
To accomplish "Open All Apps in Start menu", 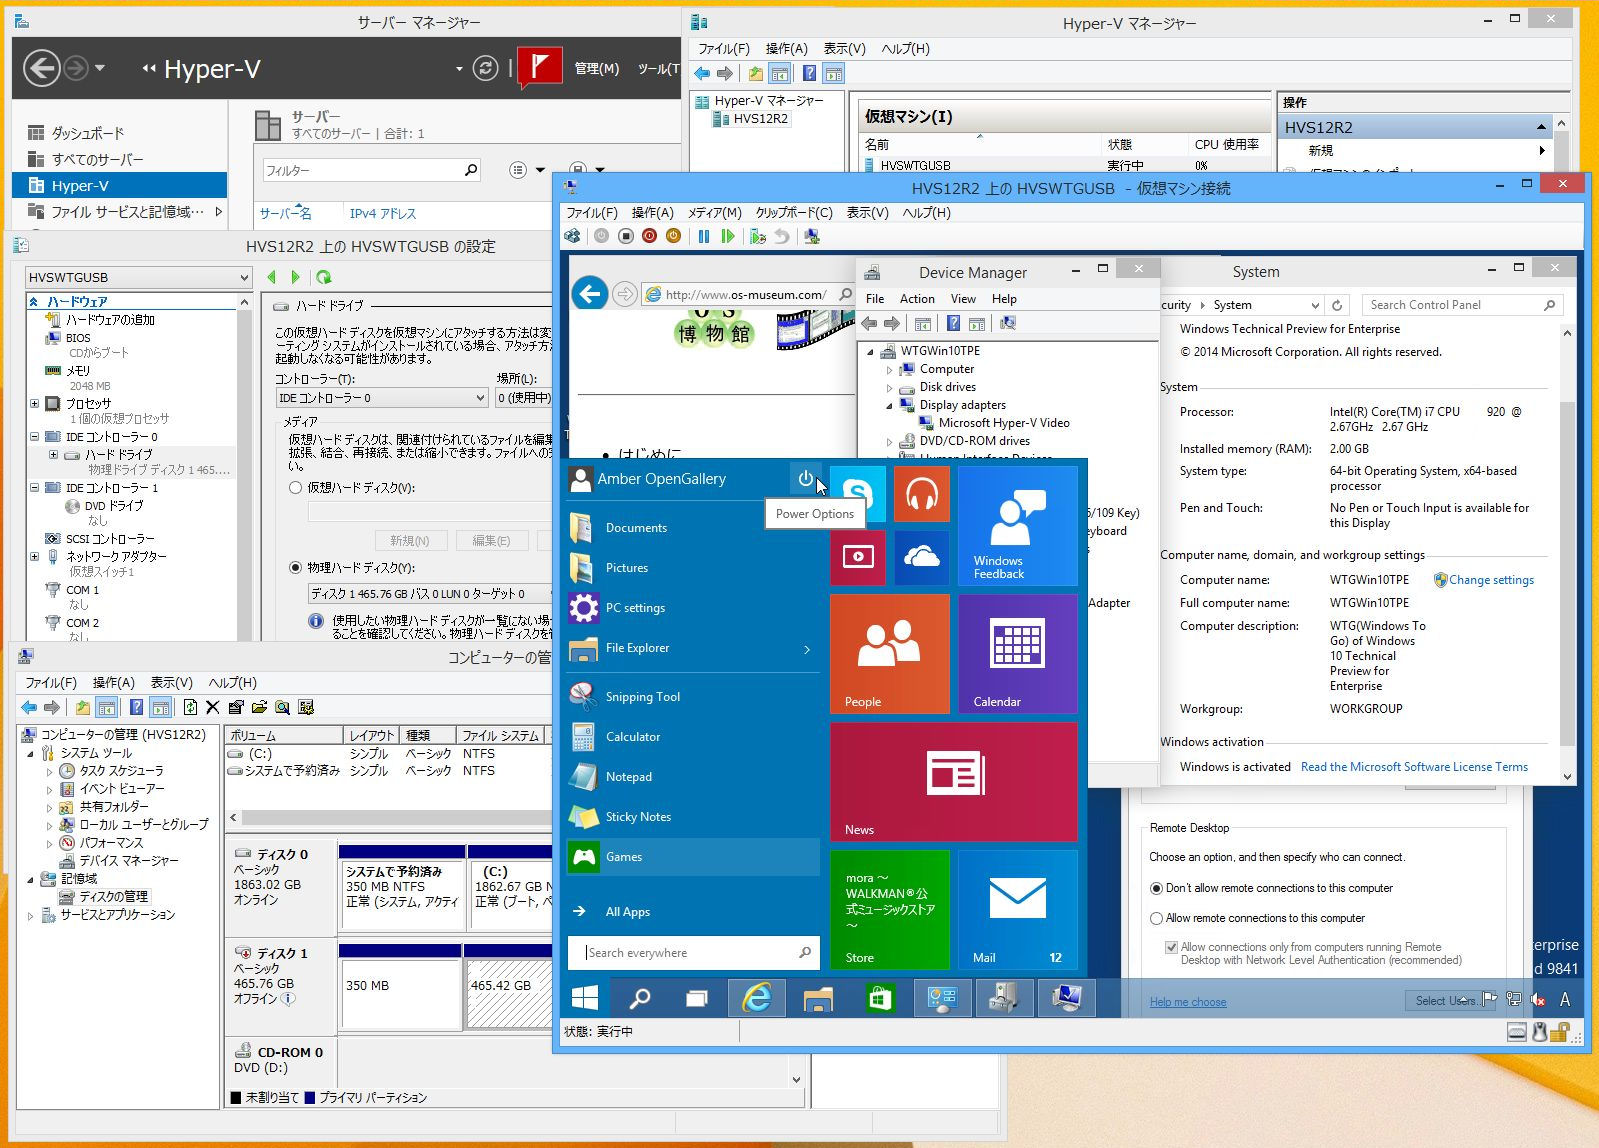I will 627,911.
